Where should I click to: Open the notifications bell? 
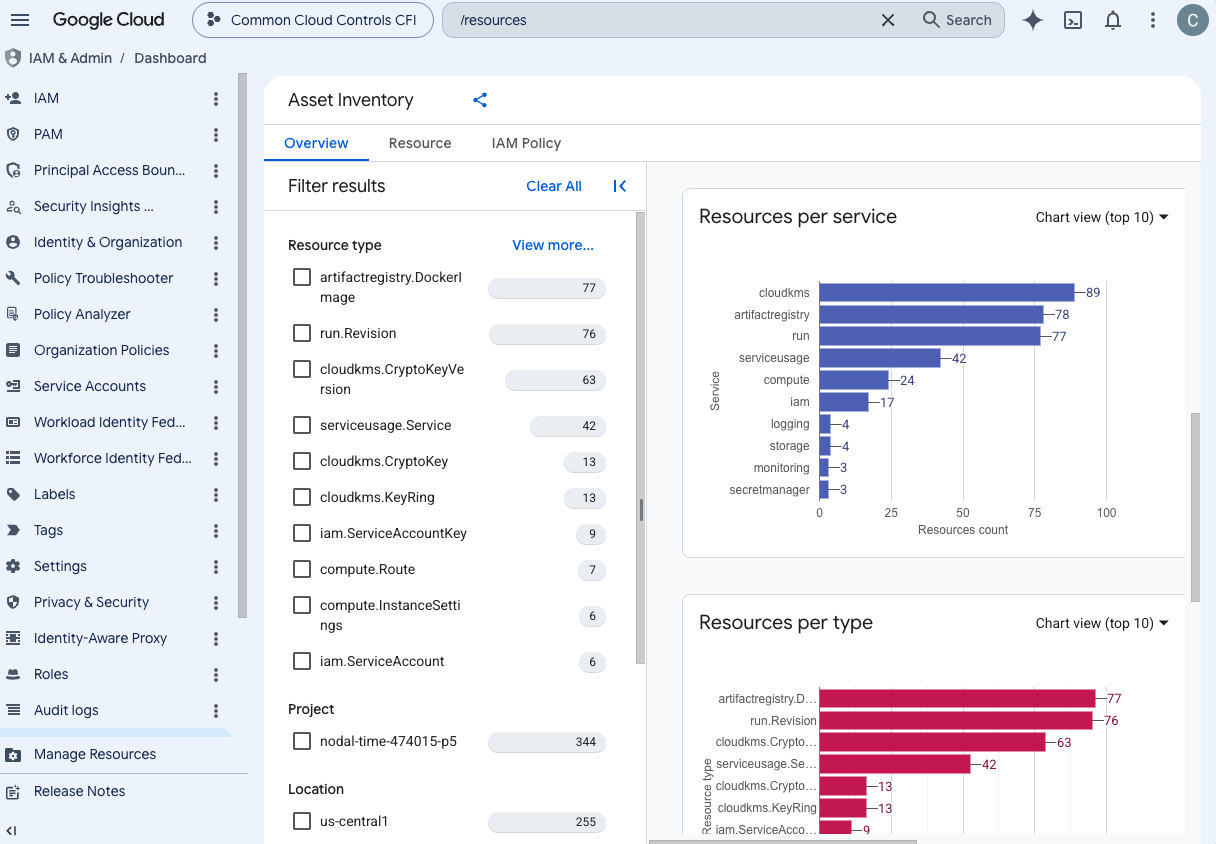(1113, 20)
